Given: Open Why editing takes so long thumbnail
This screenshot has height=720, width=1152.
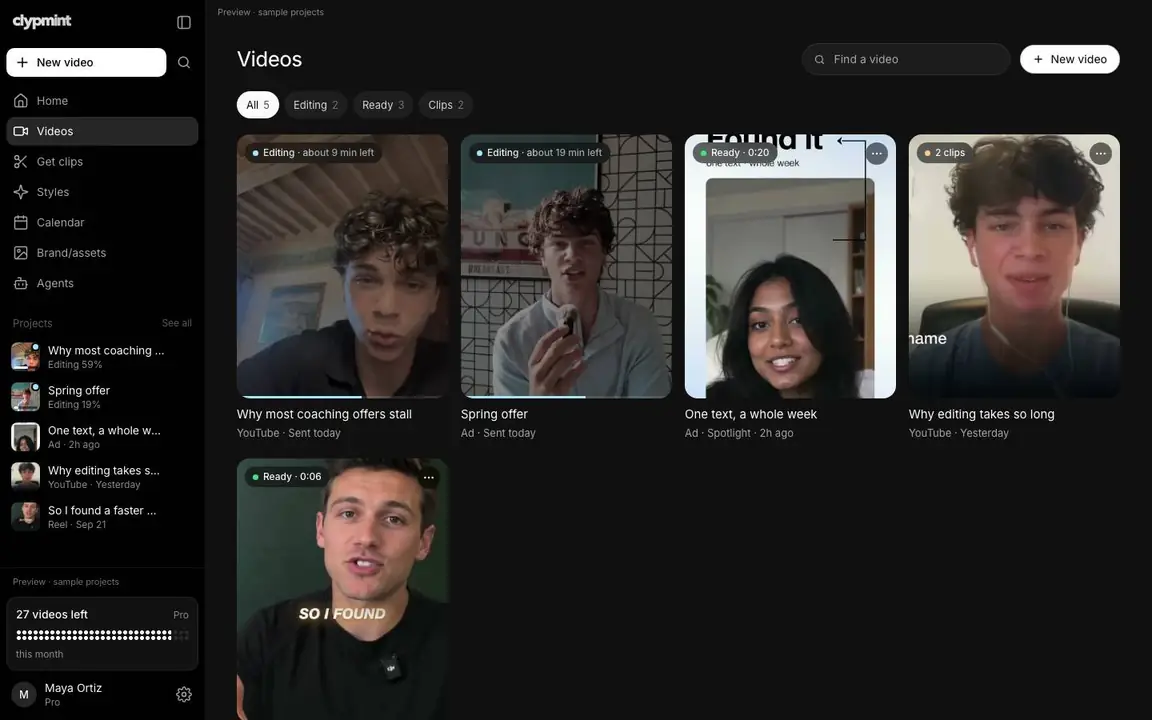Looking at the screenshot, I should (x=1014, y=266).
